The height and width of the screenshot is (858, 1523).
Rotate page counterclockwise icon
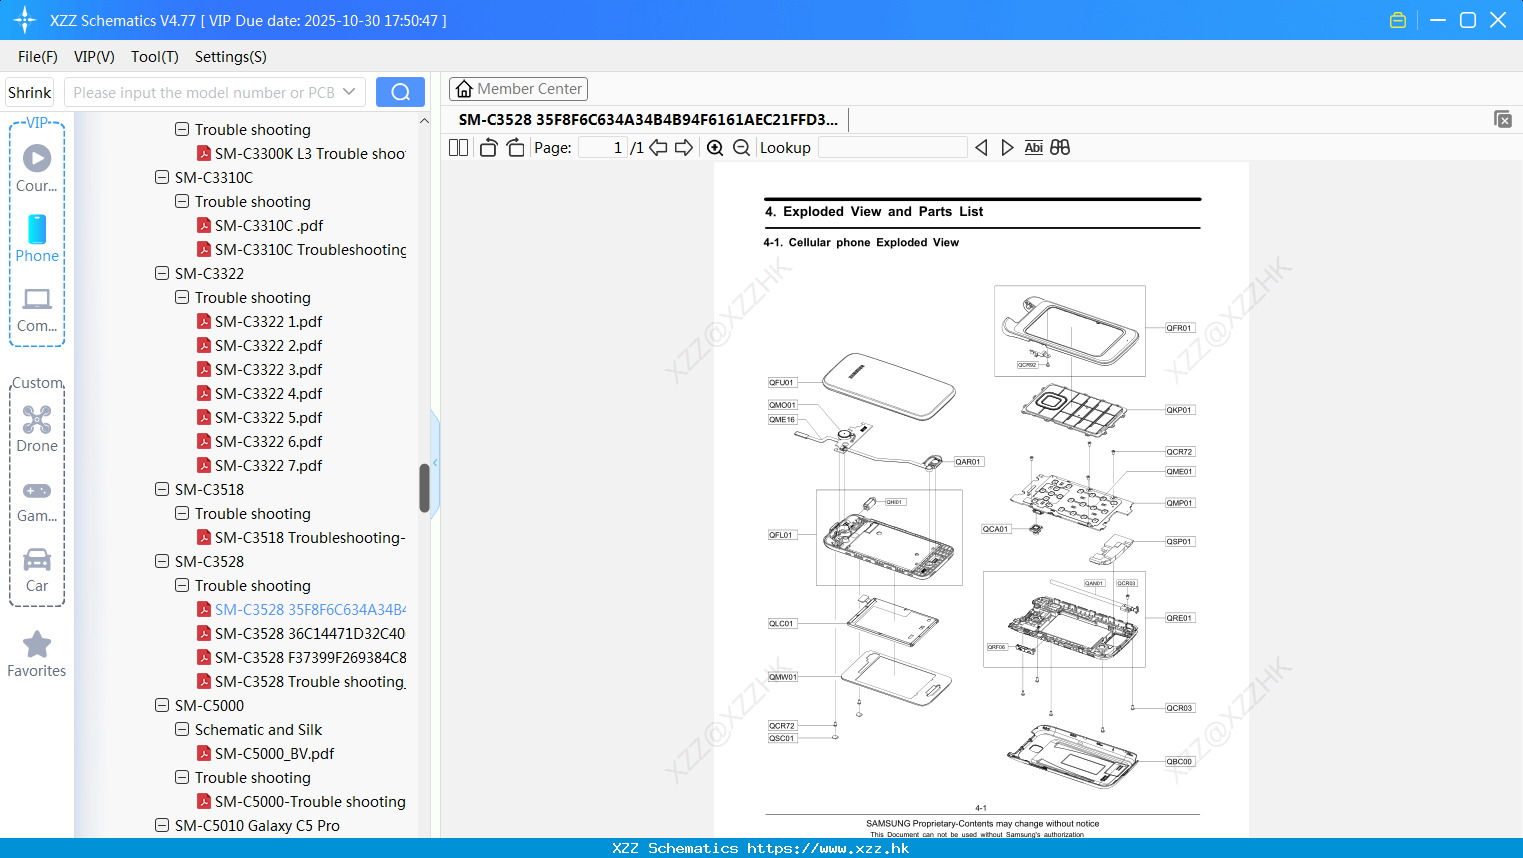coord(488,148)
